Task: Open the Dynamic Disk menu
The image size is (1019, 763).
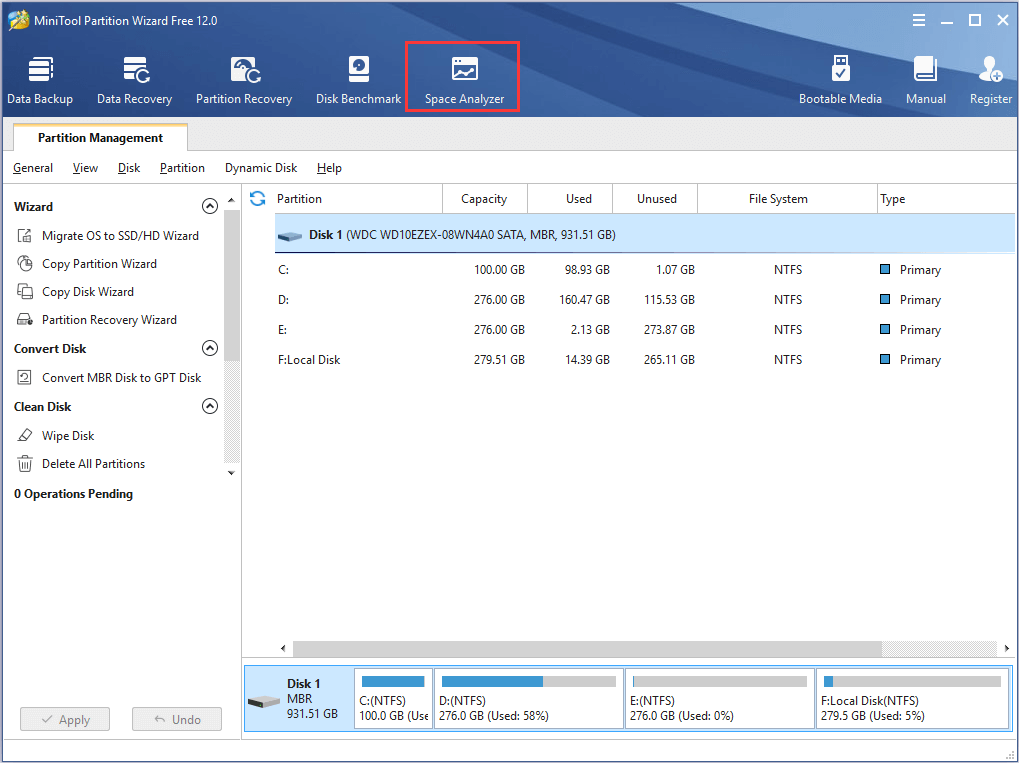Action: (x=261, y=168)
